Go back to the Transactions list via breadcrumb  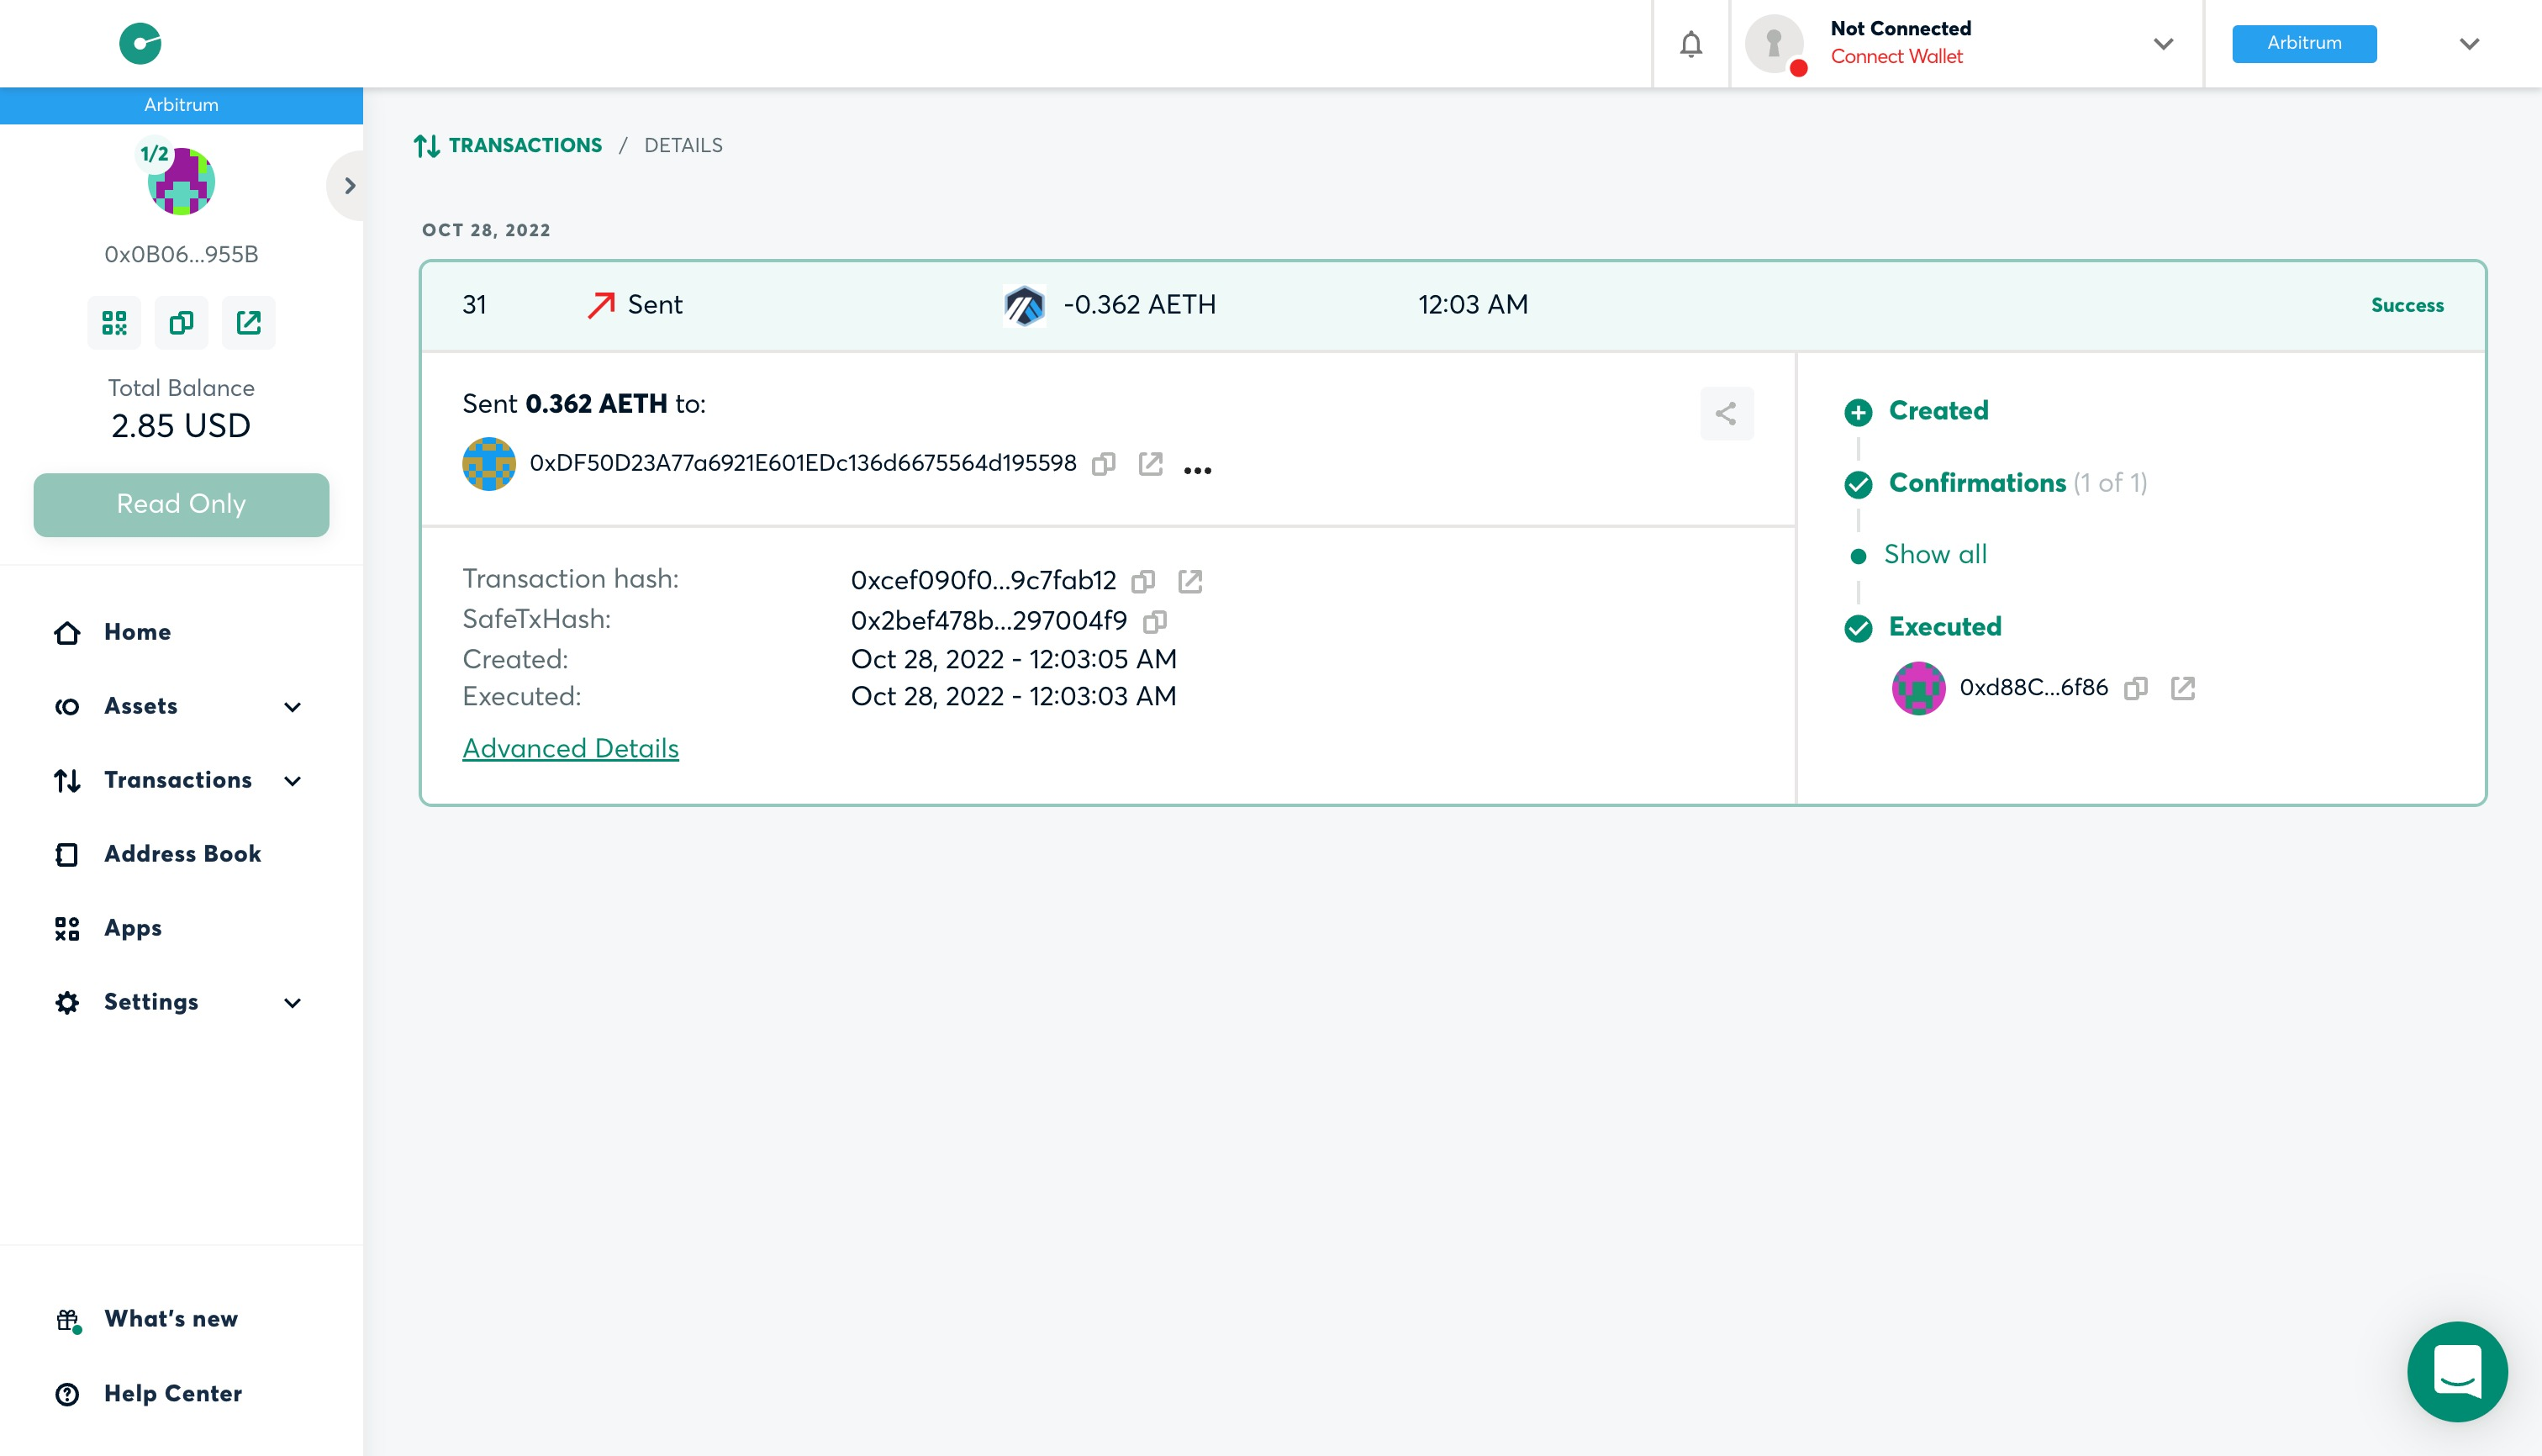[x=525, y=145]
